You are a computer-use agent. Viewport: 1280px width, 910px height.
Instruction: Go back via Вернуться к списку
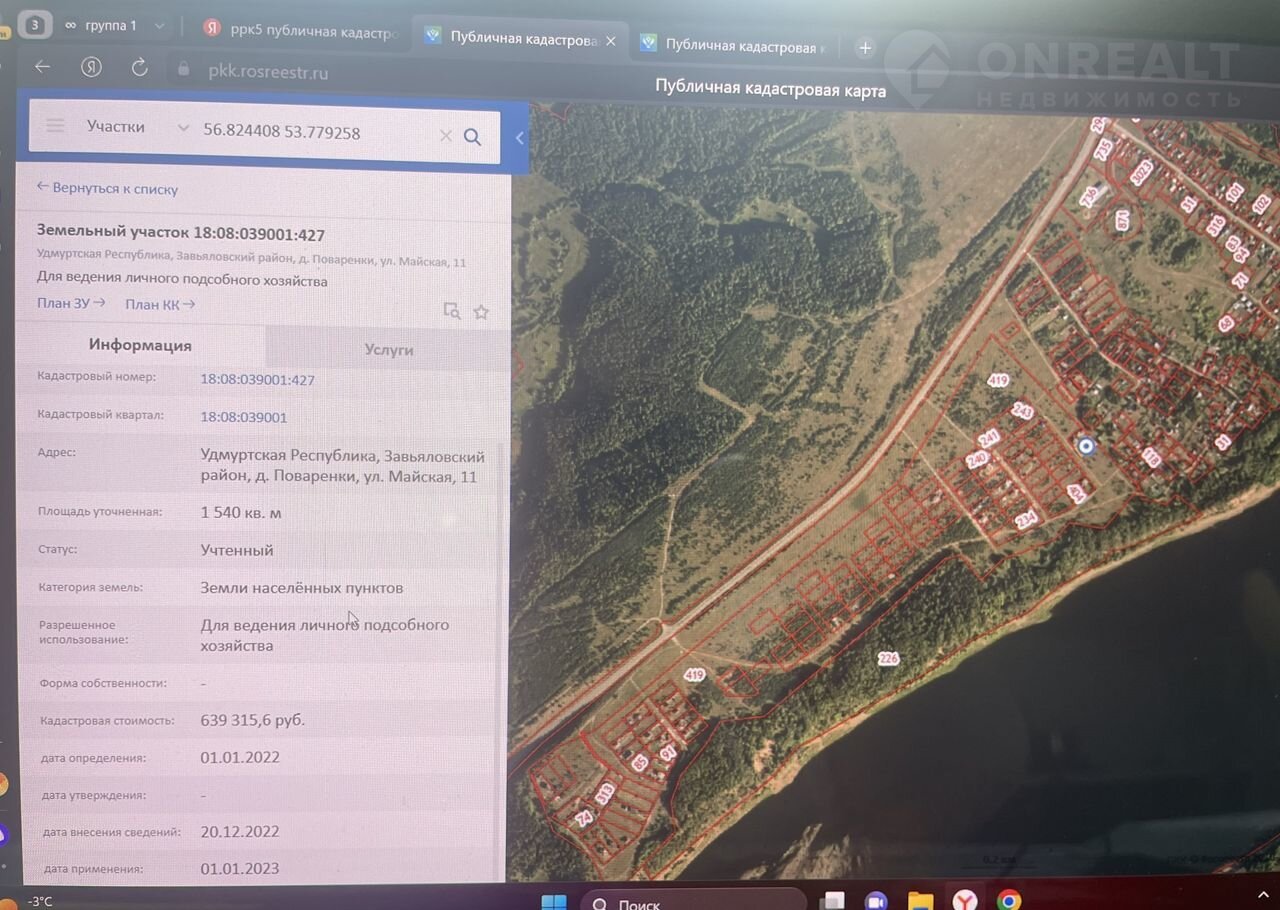(x=107, y=188)
